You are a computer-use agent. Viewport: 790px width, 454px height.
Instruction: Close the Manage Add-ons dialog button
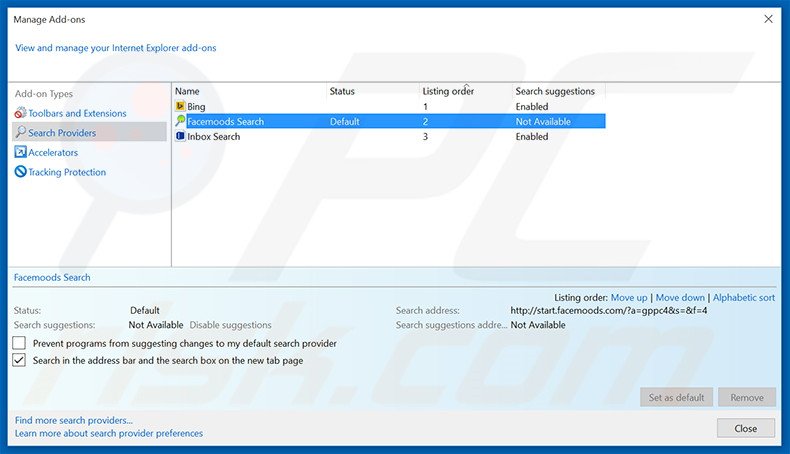click(746, 428)
